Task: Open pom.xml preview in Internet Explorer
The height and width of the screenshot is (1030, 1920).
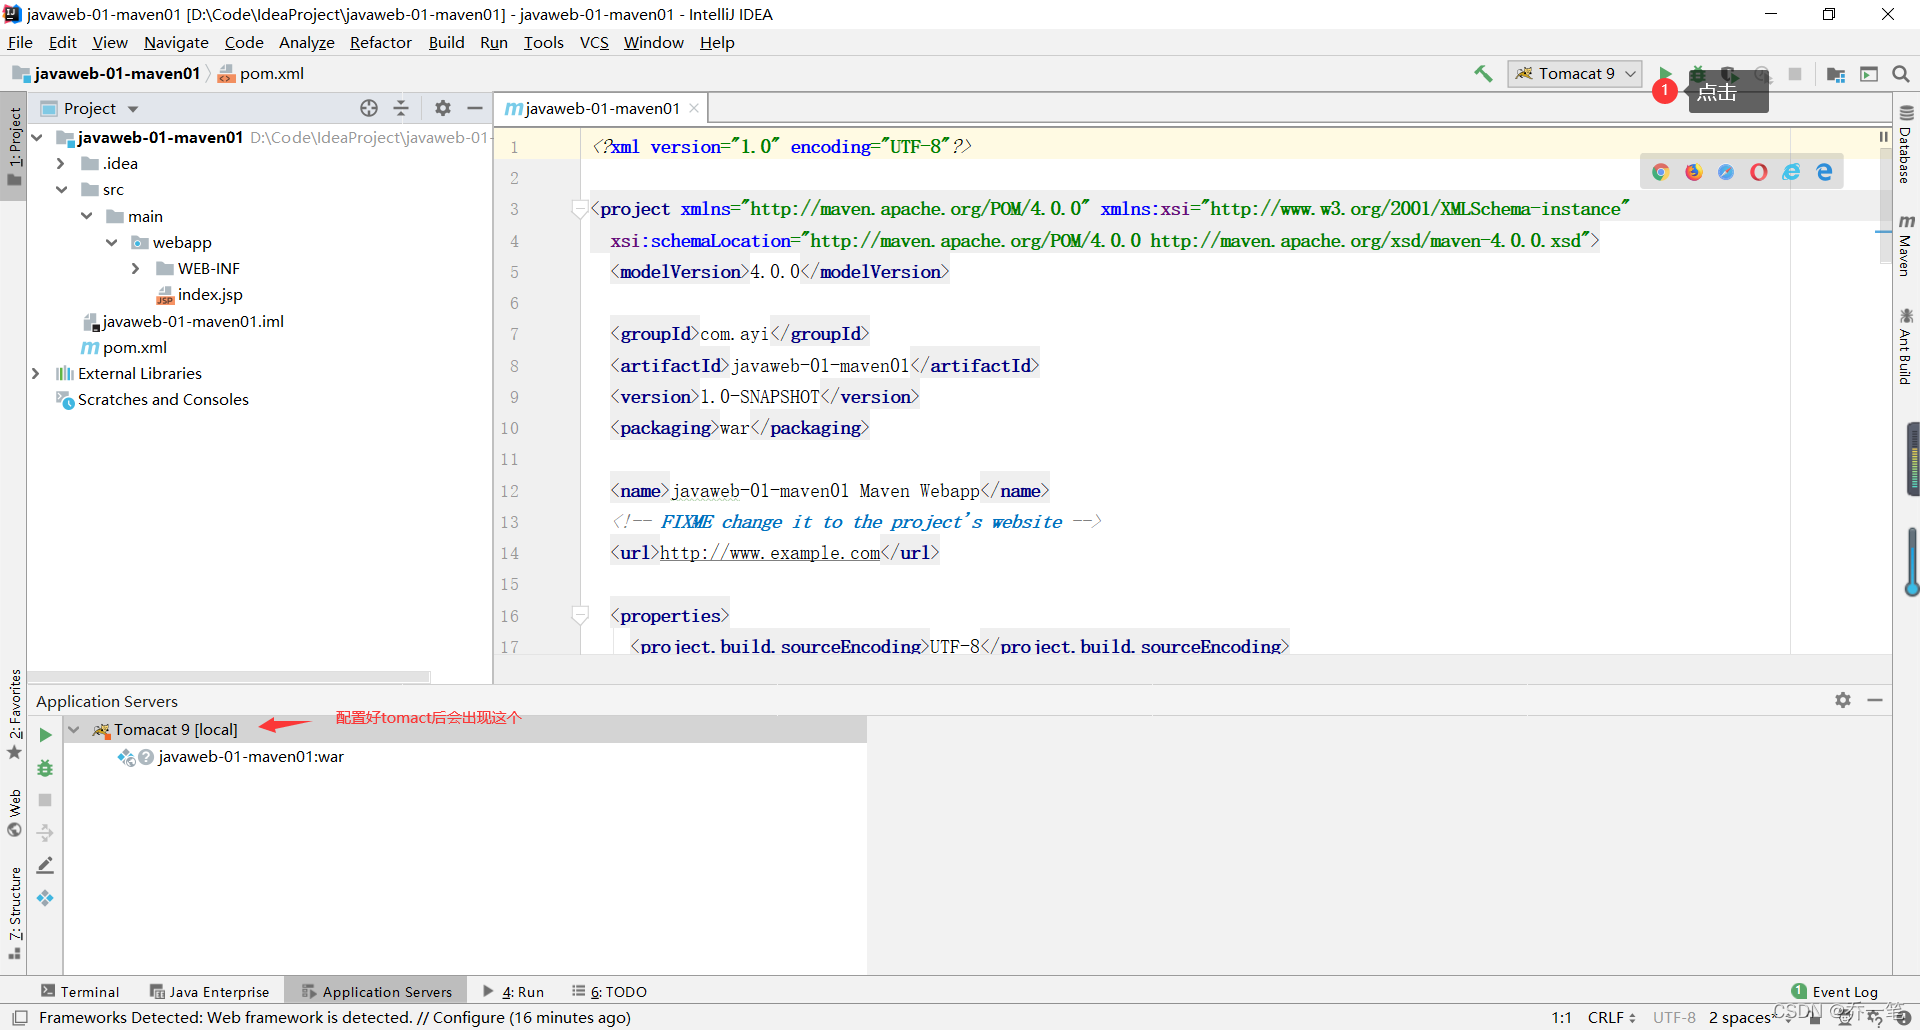Action: coord(1792,172)
